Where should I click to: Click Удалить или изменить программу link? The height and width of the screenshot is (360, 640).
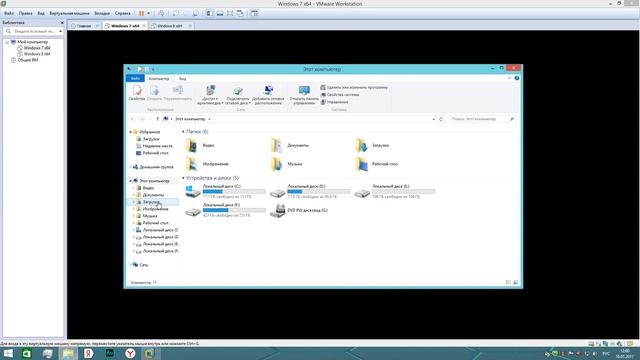354,87
